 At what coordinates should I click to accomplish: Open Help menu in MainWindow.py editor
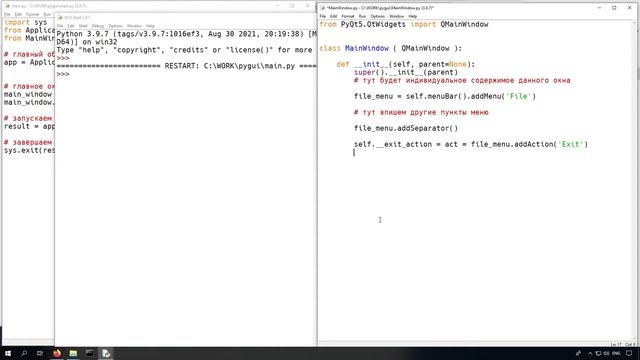(x=413, y=16)
